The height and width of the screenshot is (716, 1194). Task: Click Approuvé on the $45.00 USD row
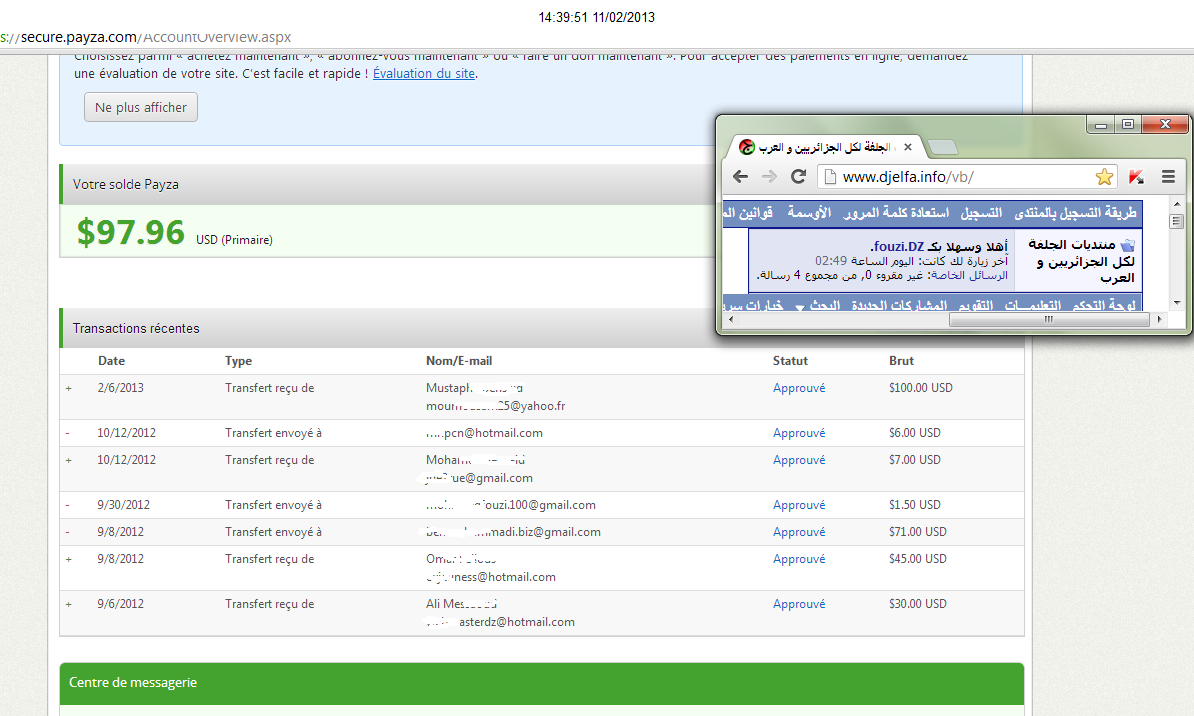click(799, 559)
